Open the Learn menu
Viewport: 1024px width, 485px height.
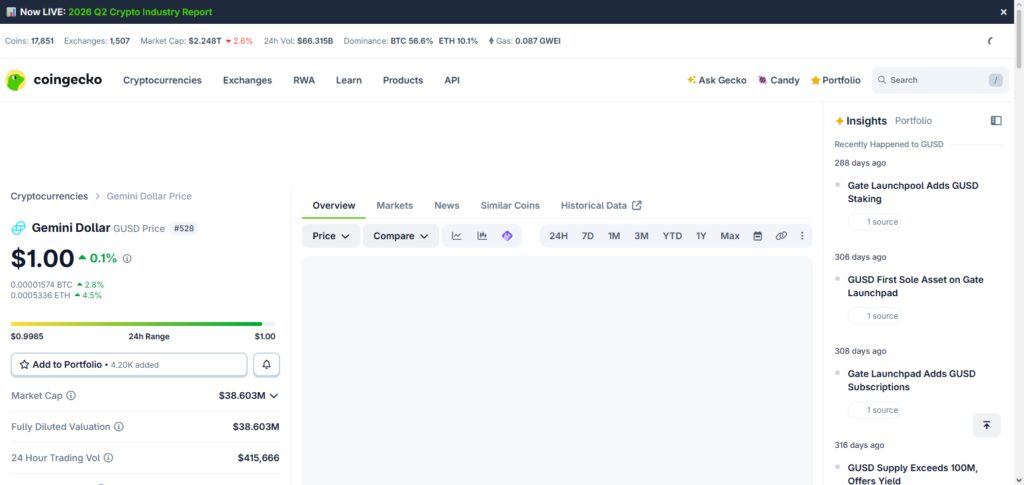[x=349, y=80]
